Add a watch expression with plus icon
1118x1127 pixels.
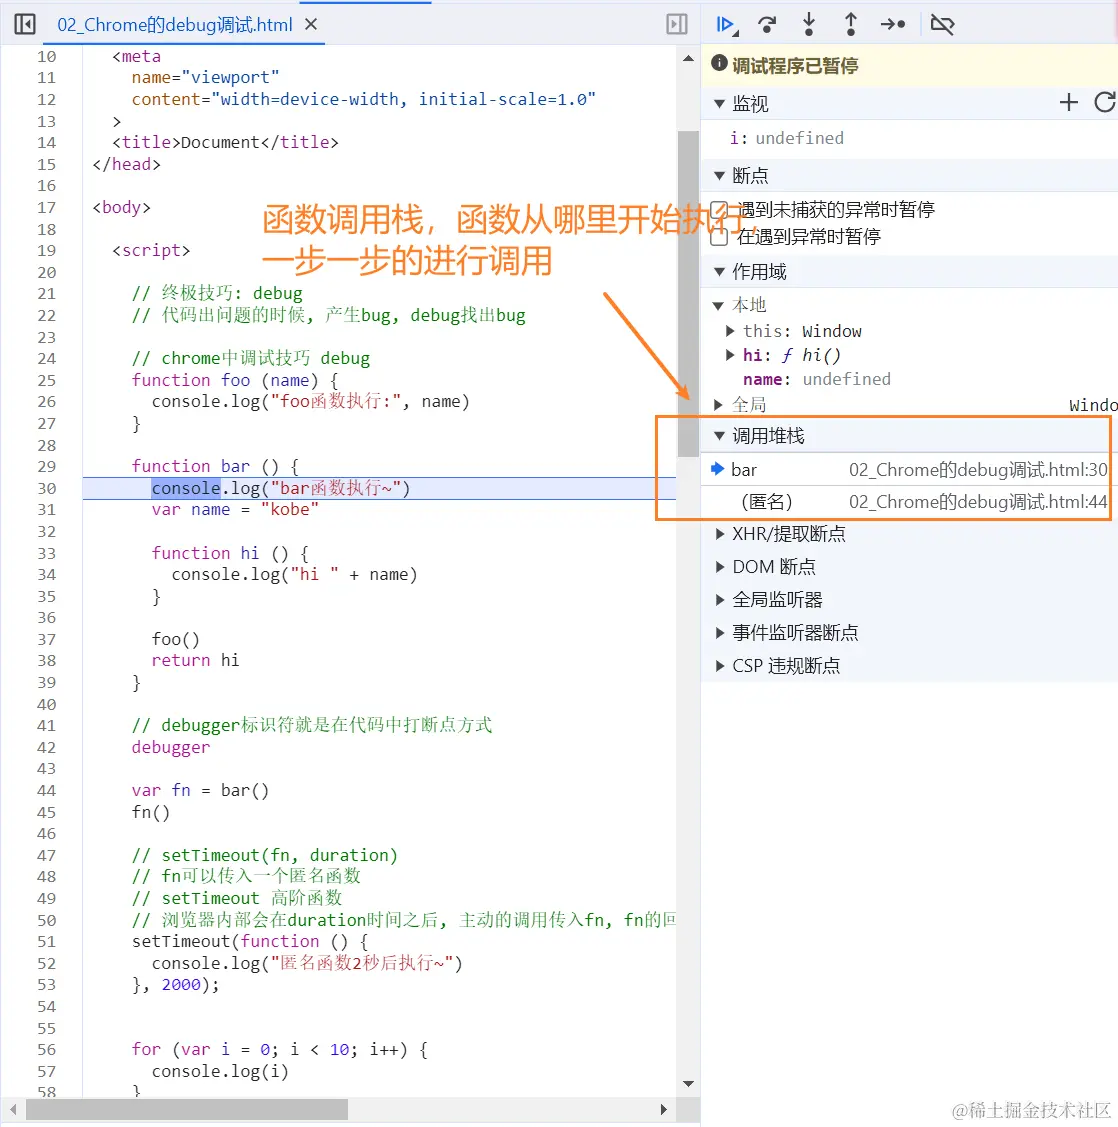(1068, 103)
